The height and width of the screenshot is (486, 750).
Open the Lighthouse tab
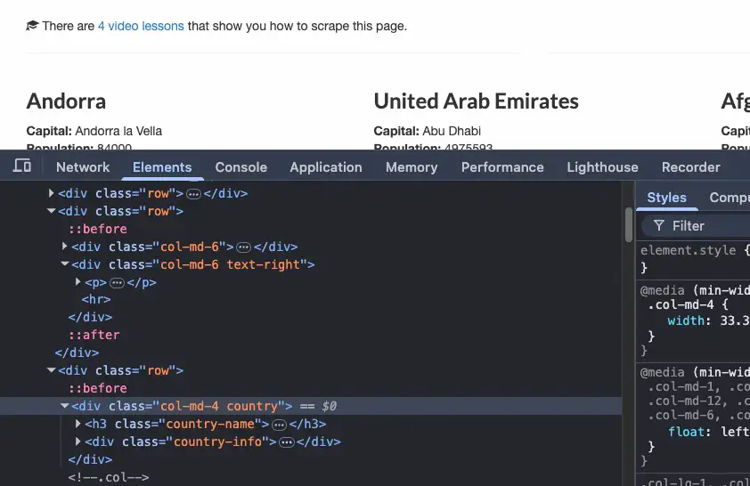coord(602,167)
